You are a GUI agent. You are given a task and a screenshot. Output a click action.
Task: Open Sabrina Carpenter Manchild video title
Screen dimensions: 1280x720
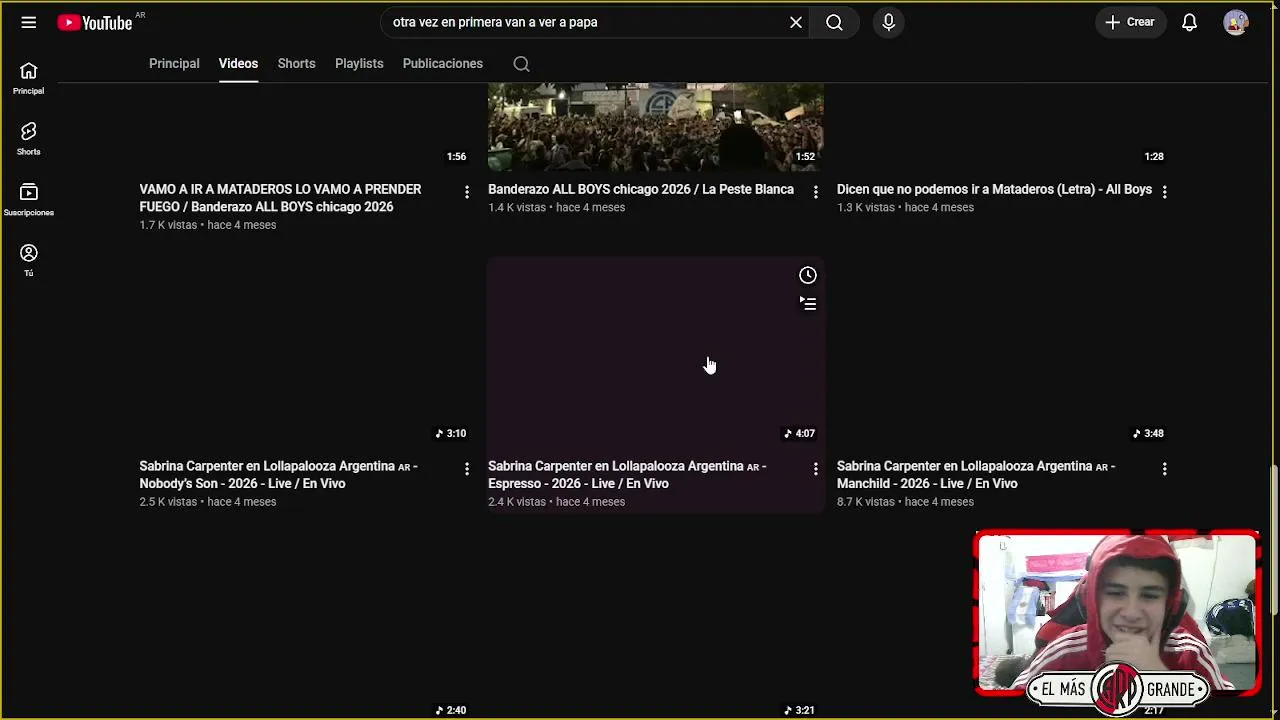pyautogui.click(x=976, y=475)
